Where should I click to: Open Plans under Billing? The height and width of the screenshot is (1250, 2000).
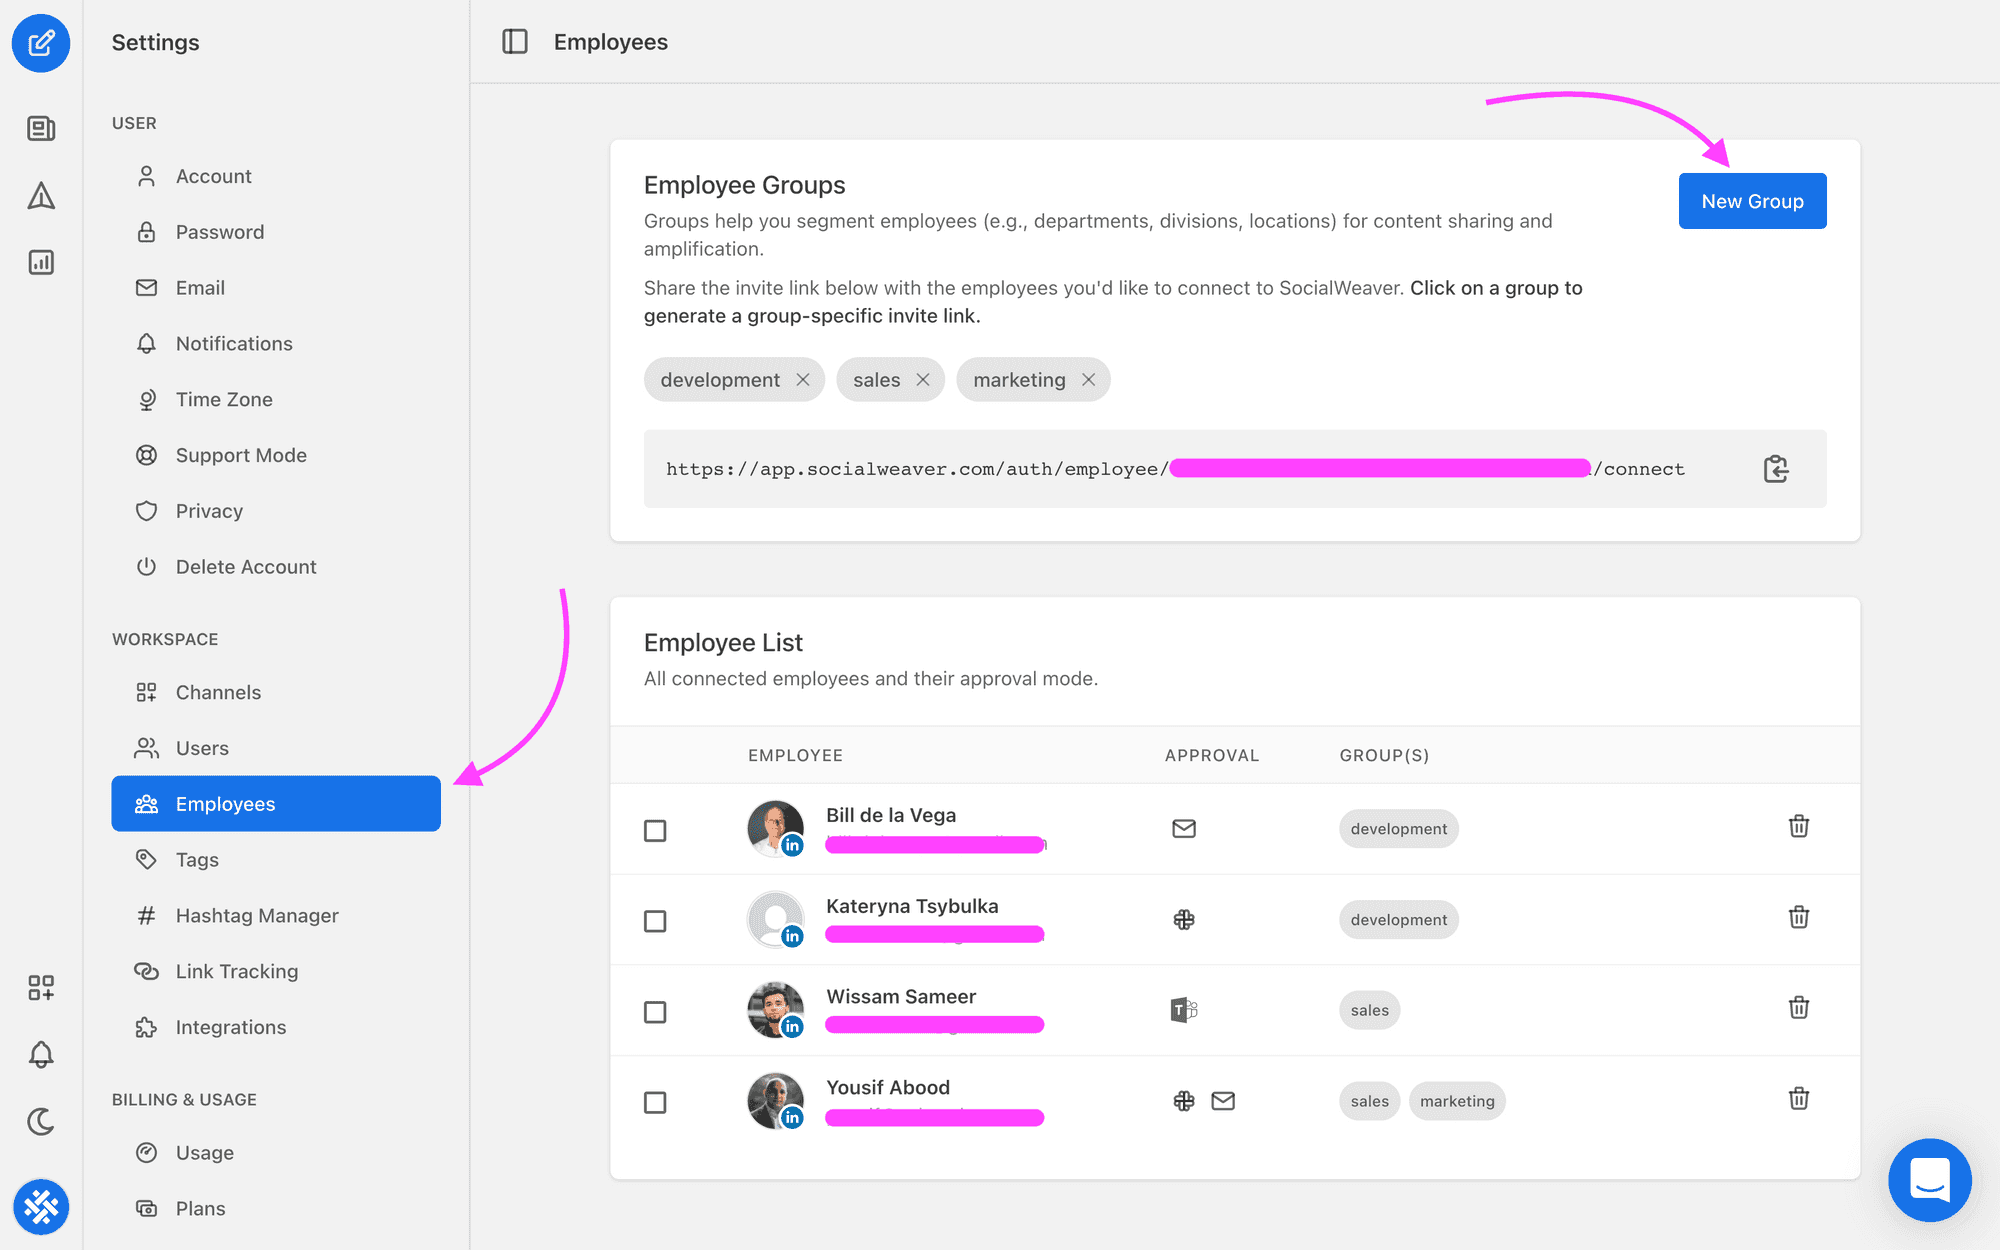[276, 1208]
